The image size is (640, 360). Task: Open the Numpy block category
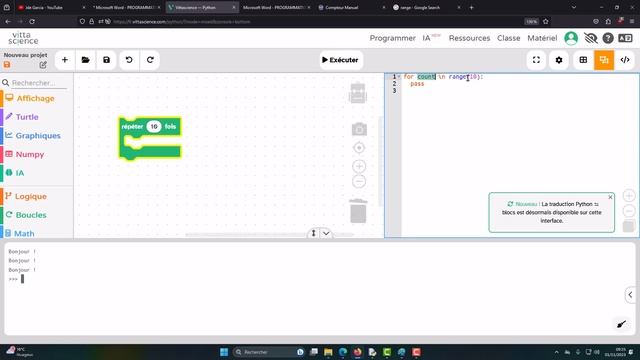pos(29,154)
